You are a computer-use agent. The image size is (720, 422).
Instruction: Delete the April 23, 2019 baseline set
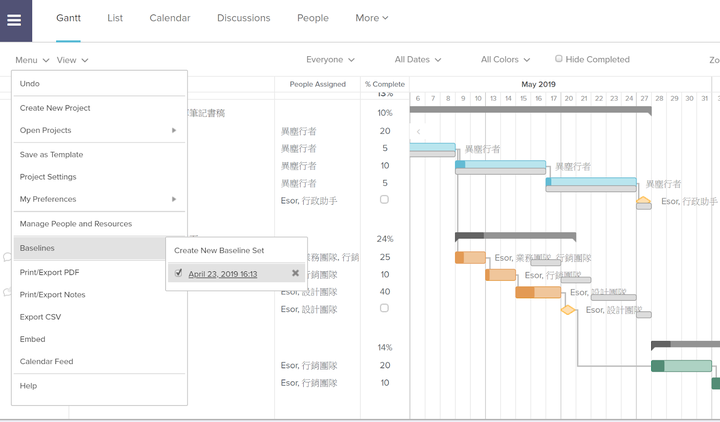tap(295, 273)
